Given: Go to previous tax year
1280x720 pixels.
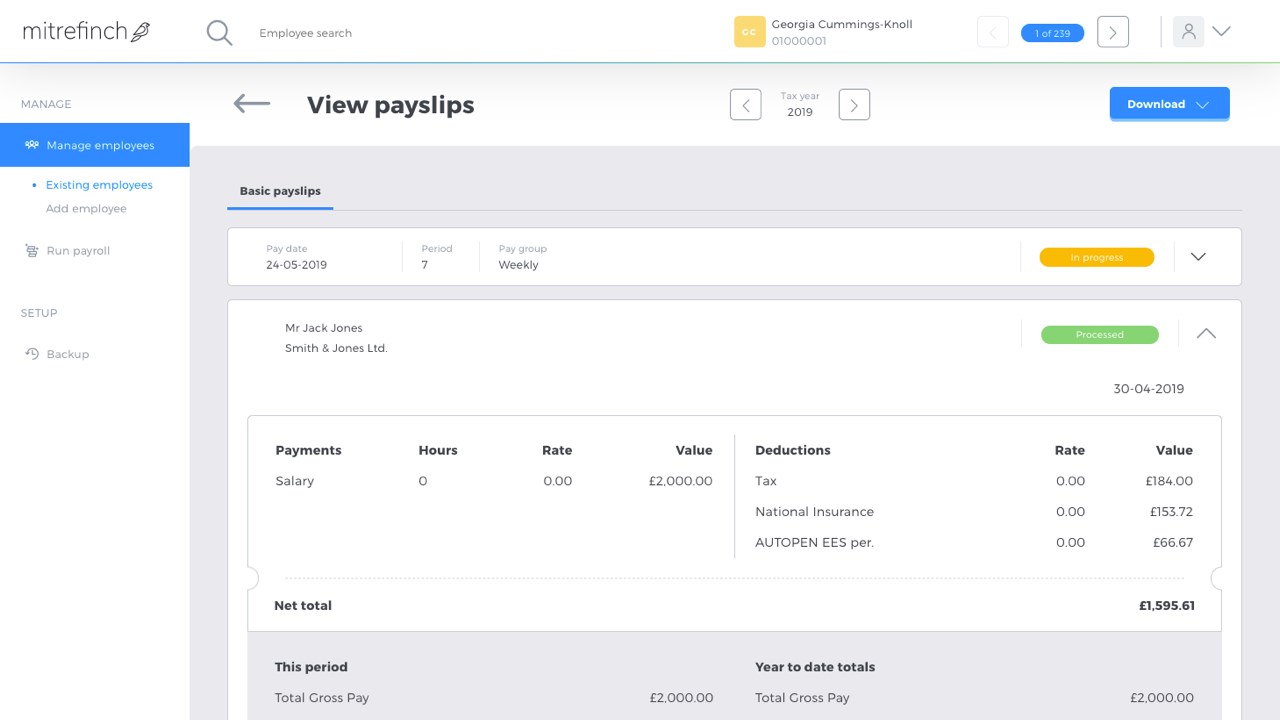Looking at the screenshot, I should click(x=745, y=104).
